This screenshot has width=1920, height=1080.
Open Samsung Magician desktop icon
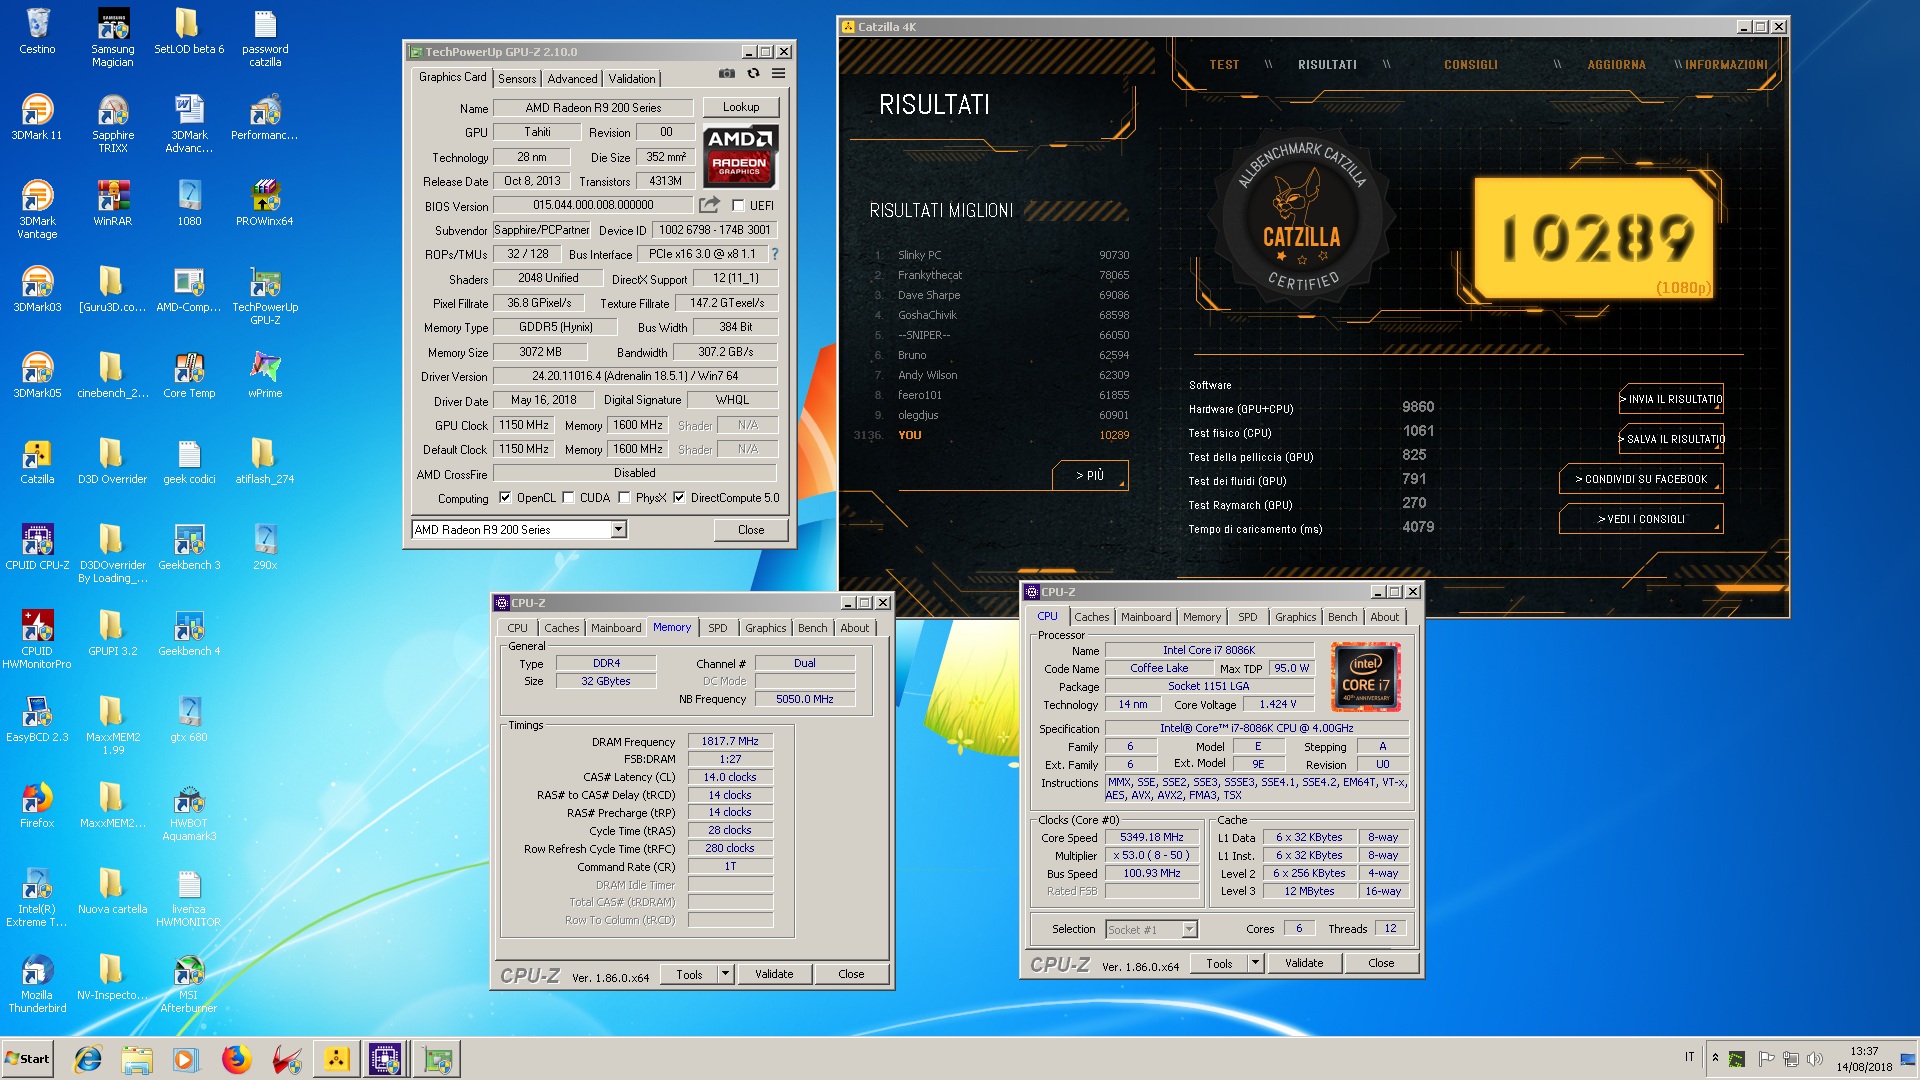point(113,37)
